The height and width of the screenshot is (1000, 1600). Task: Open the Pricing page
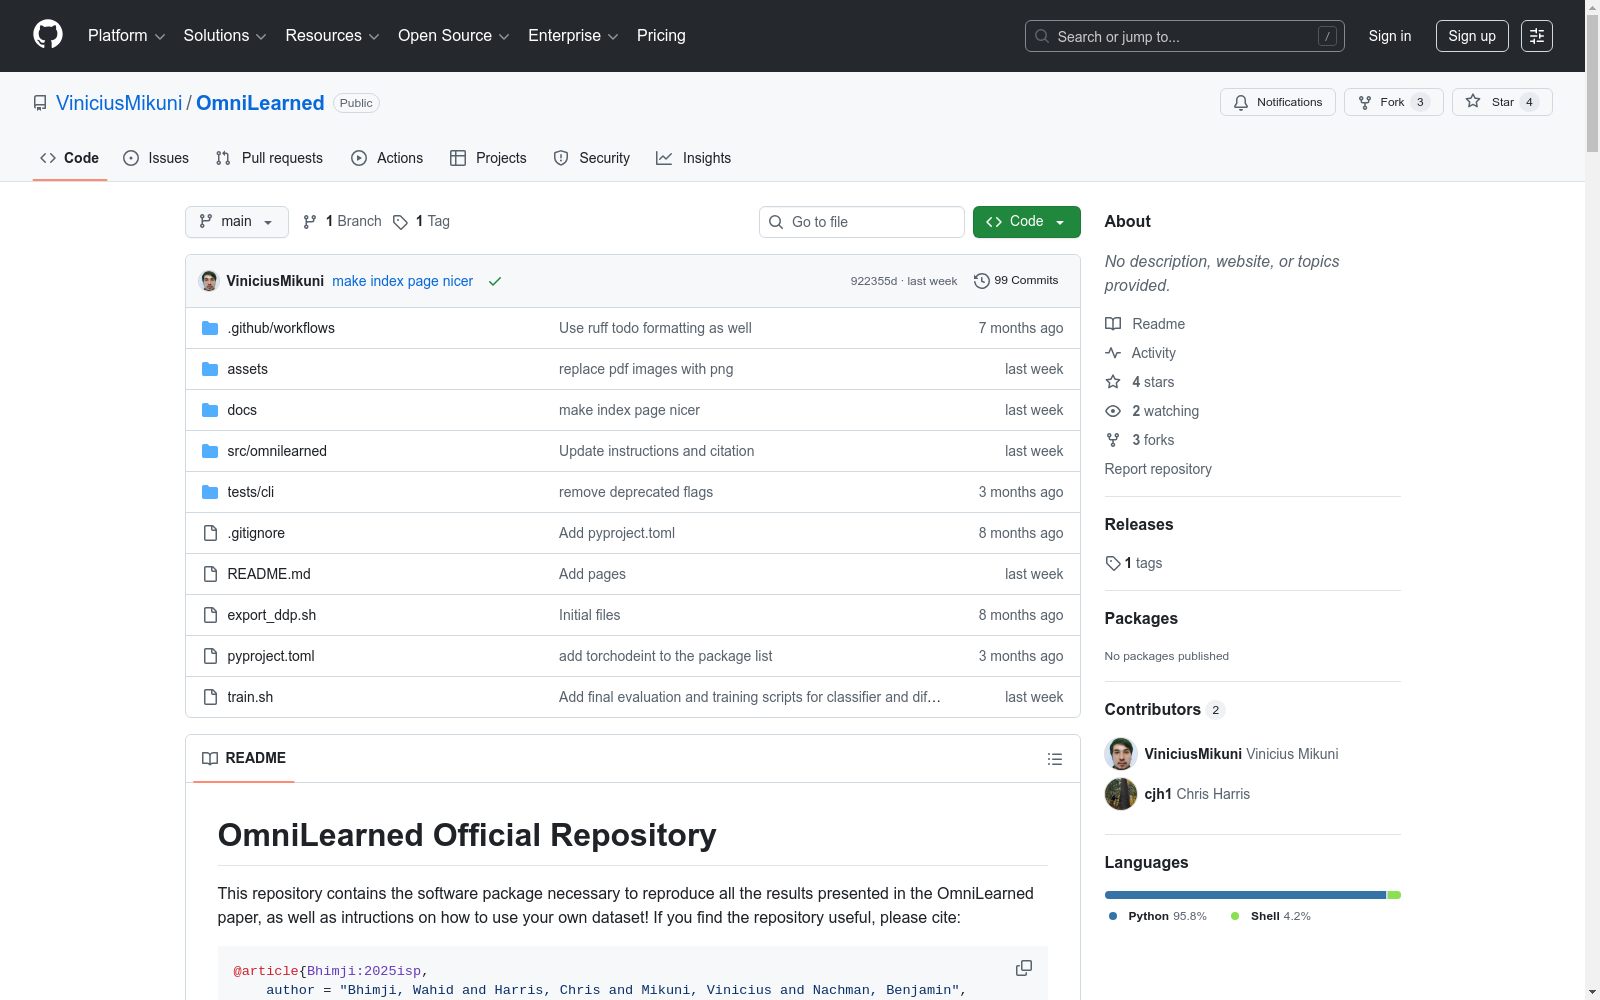click(661, 36)
